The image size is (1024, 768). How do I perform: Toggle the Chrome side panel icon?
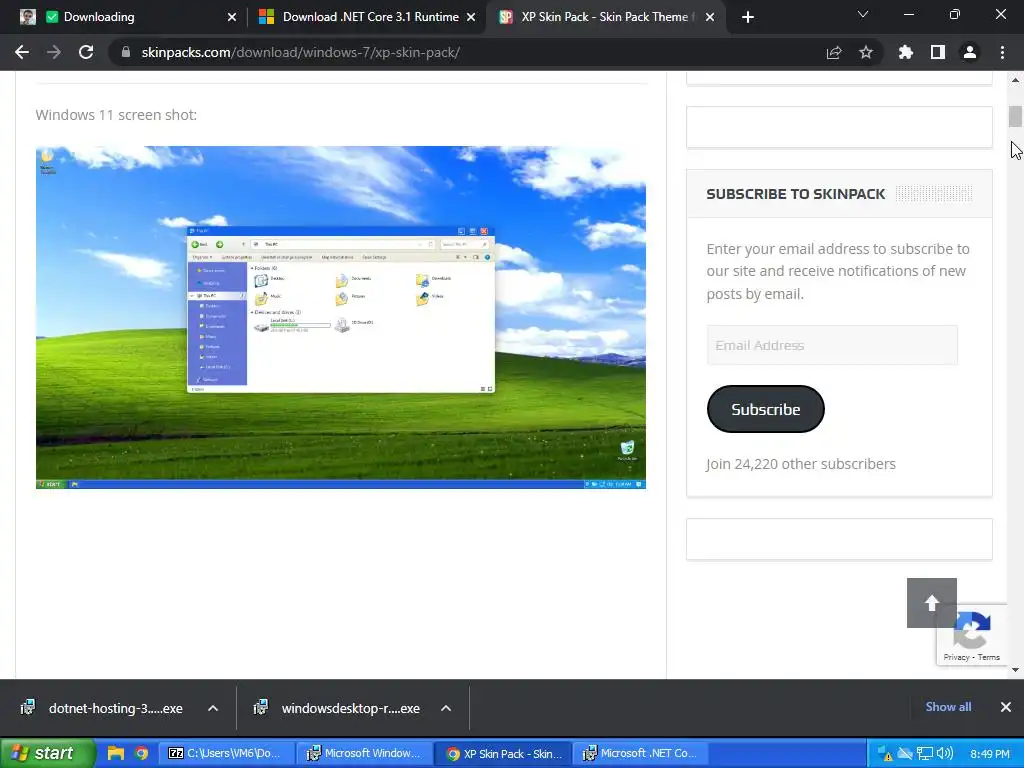pyautogui.click(x=938, y=52)
